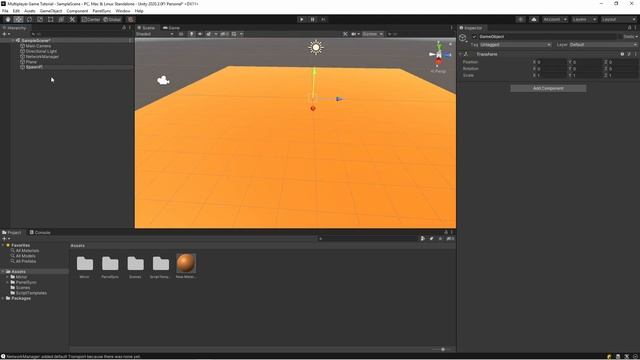Image resolution: width=640 pixels, height=360 pixels.
Task: Toggle the Center pivot mode button
Action: pos(91,19)
